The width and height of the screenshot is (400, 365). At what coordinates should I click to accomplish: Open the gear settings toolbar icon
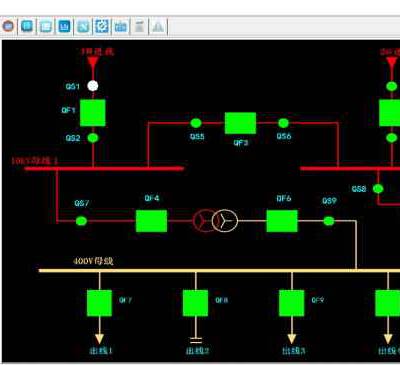coord(102,26)
